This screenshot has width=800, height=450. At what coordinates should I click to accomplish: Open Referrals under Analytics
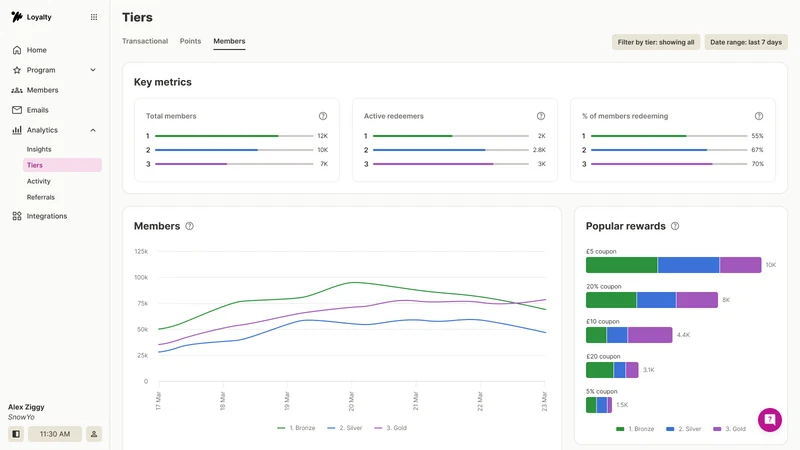pyautogui.click(x=40, y=197)
